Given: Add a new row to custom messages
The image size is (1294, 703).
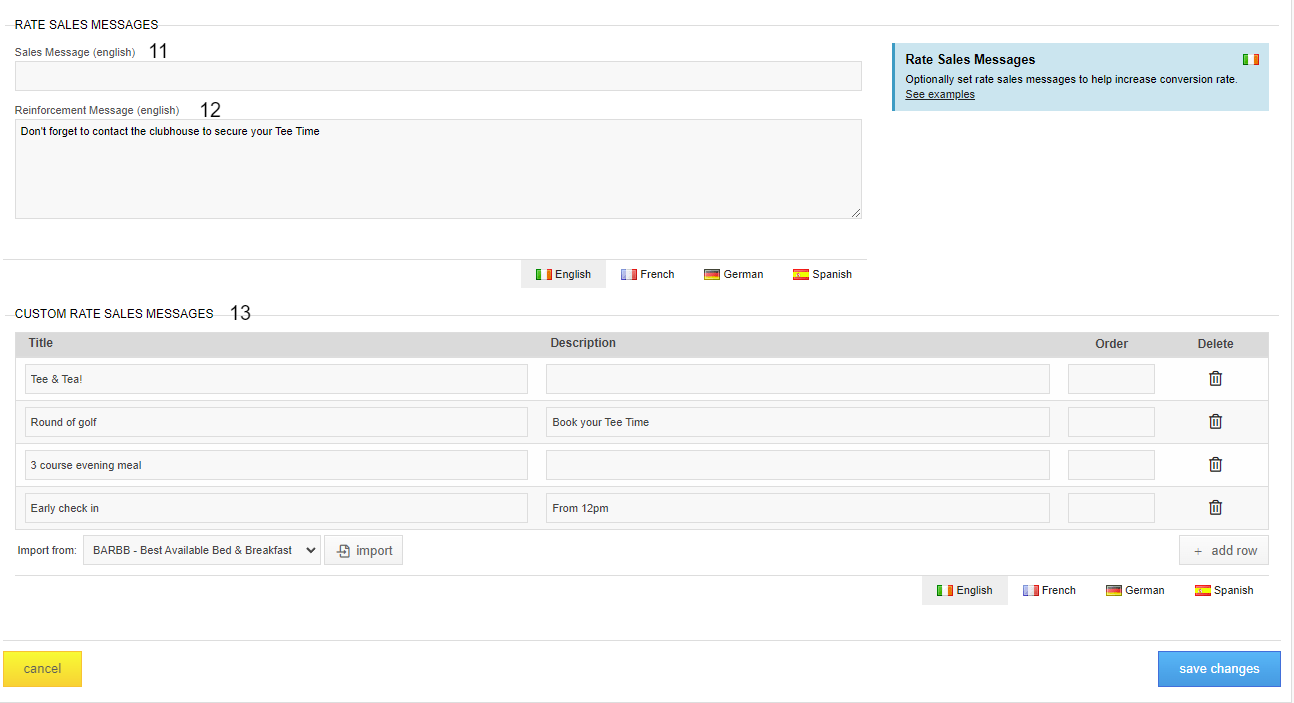Looking at the screenshot, I should (1223, 550).
